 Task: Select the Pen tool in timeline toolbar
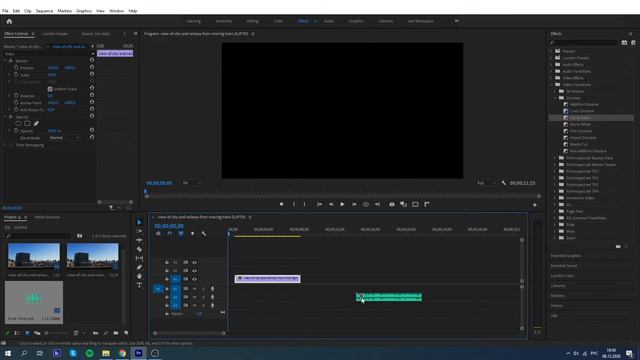[139, 267]
